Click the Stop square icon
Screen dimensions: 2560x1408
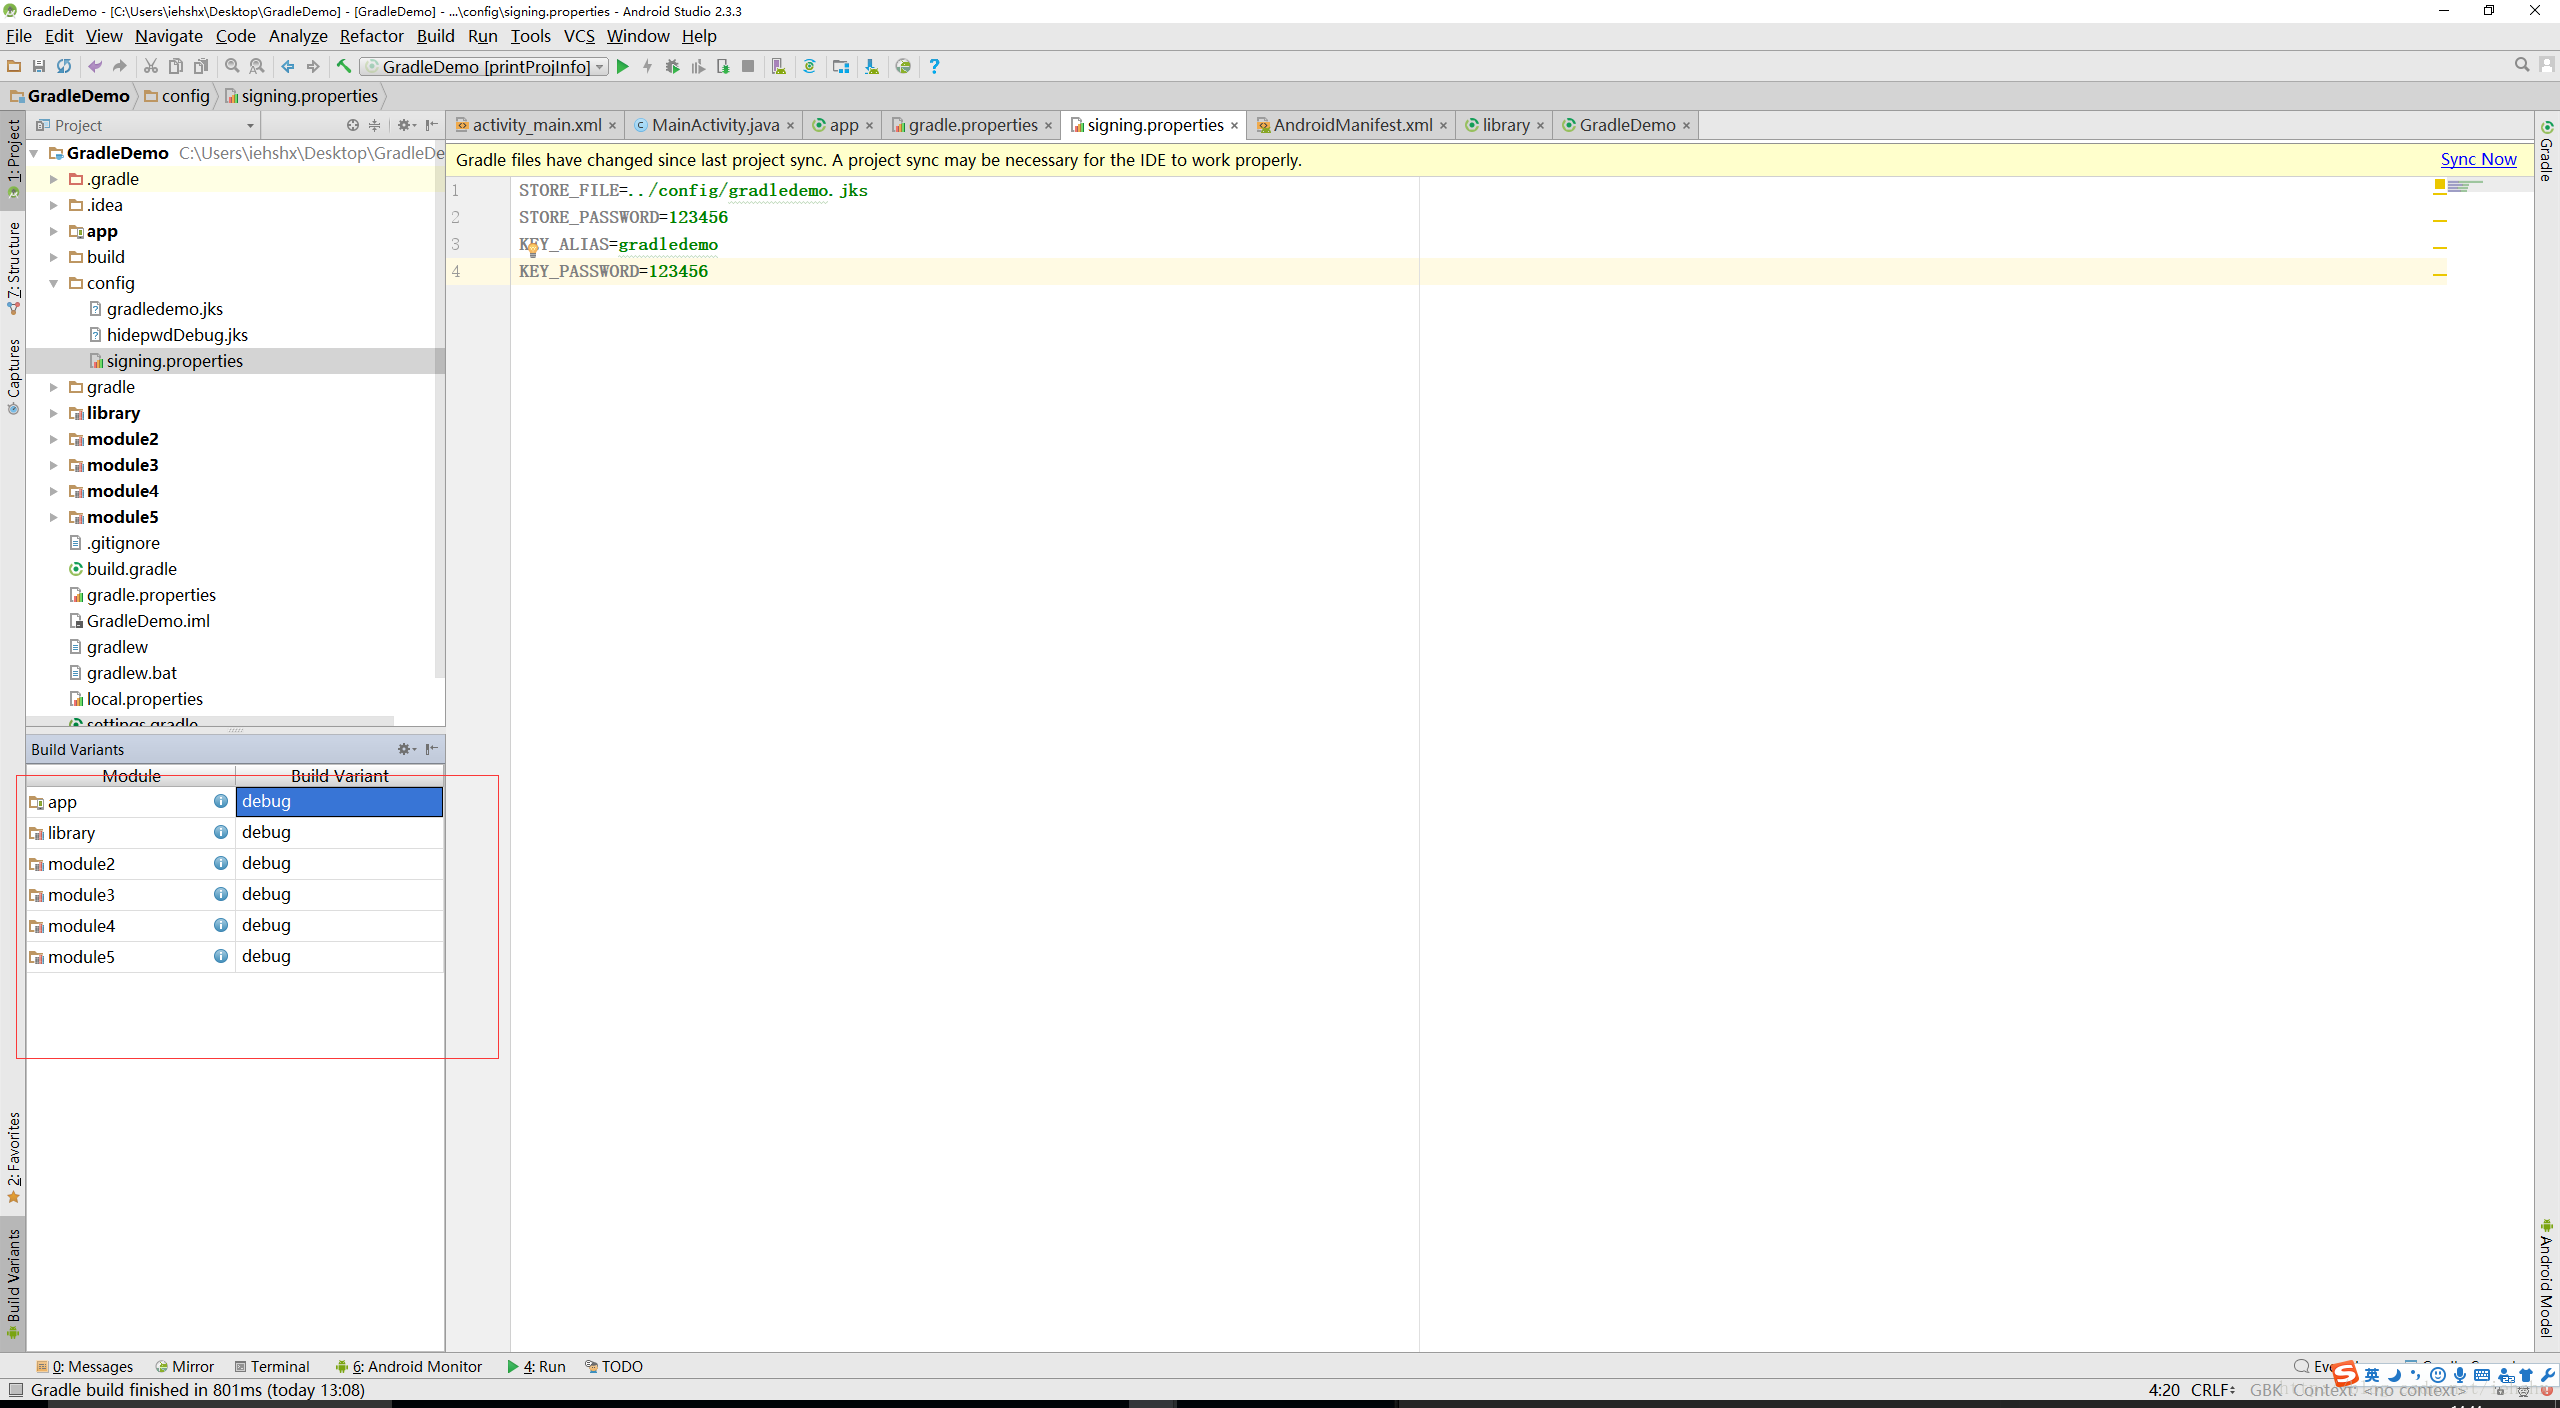(x=748, y=66)
